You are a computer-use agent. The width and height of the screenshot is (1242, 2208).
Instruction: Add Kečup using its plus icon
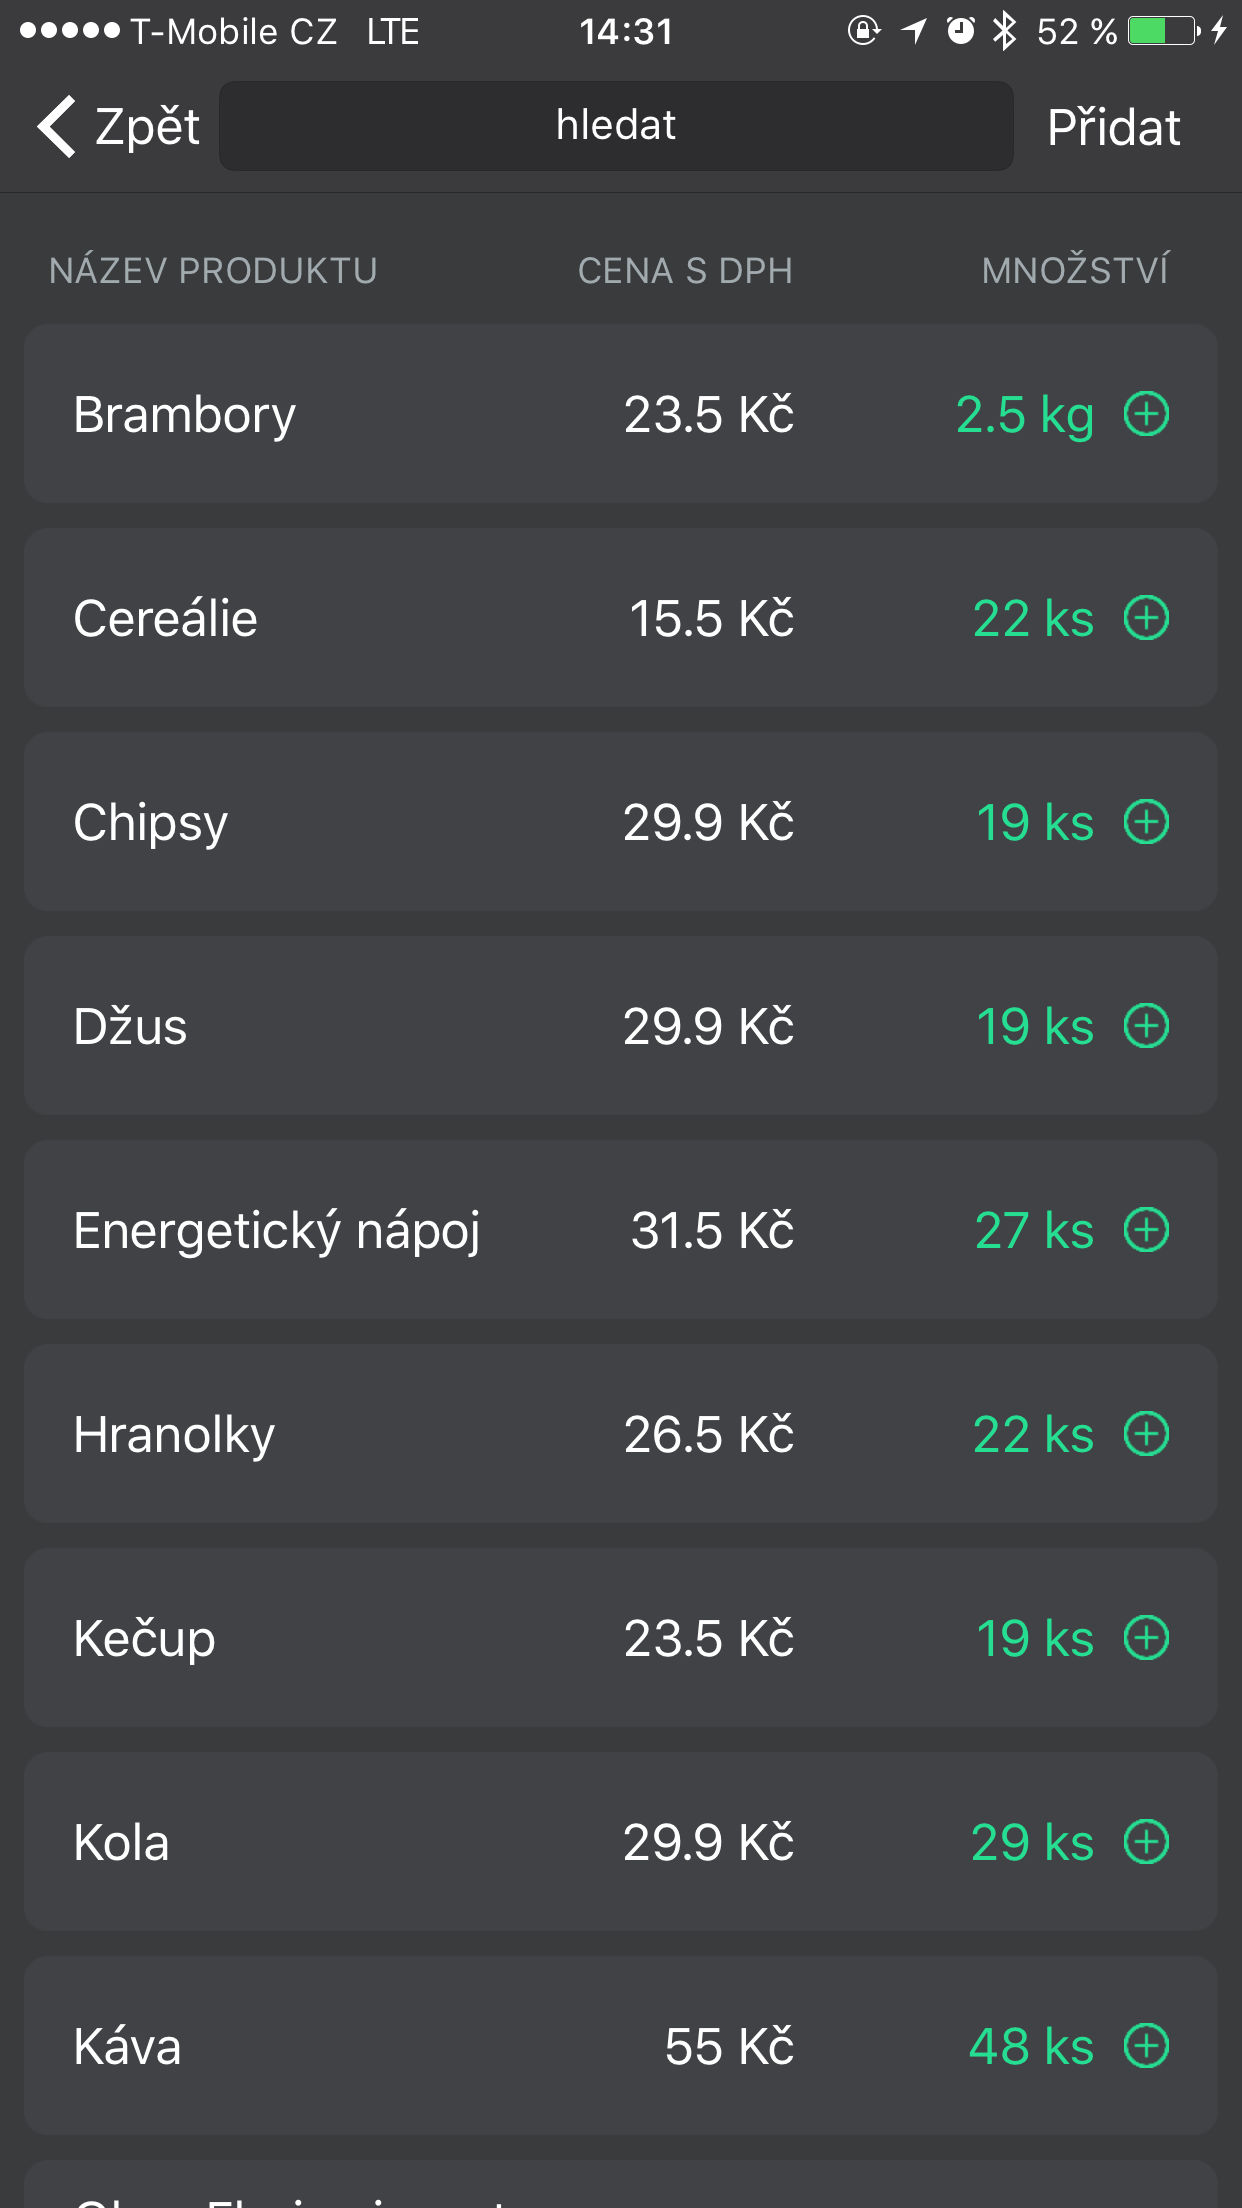[x=1146, y=1638]
